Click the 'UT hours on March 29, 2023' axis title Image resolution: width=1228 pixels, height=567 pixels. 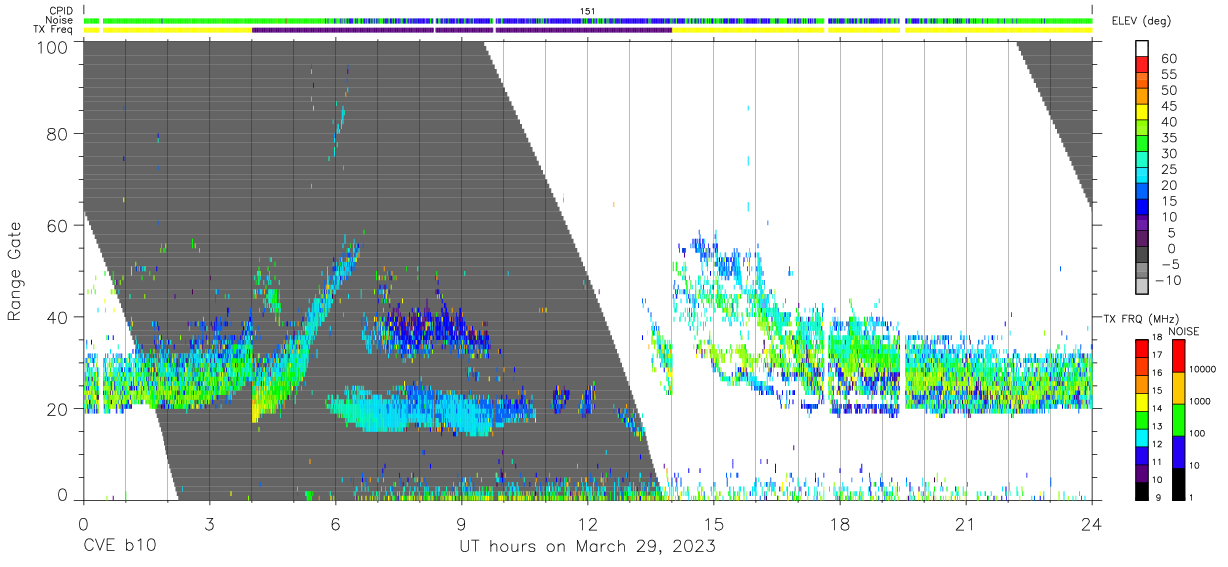[587, 547]
